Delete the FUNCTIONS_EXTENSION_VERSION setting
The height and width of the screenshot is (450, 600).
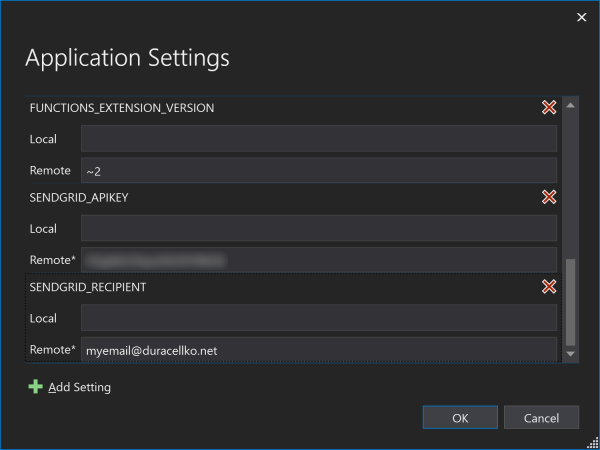click(548, 107)
